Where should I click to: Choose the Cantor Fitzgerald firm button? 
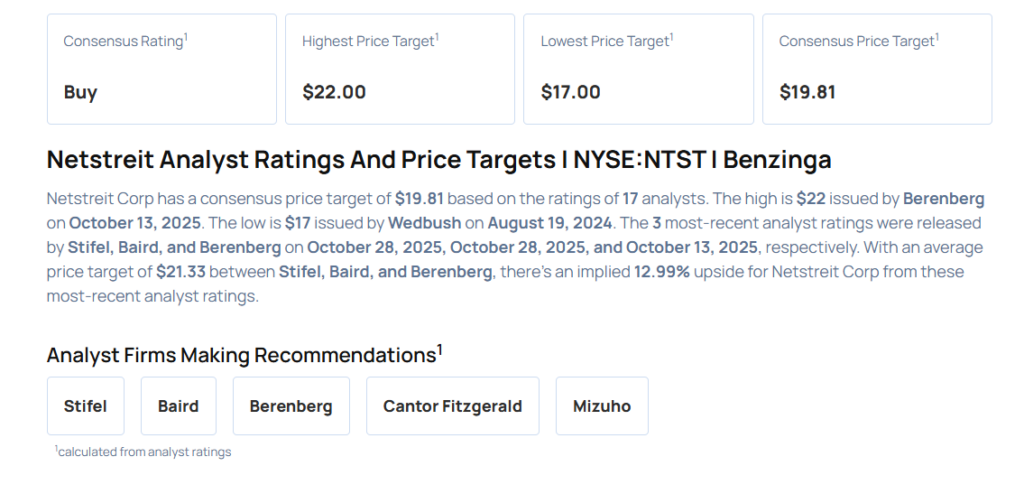point(452,406)
